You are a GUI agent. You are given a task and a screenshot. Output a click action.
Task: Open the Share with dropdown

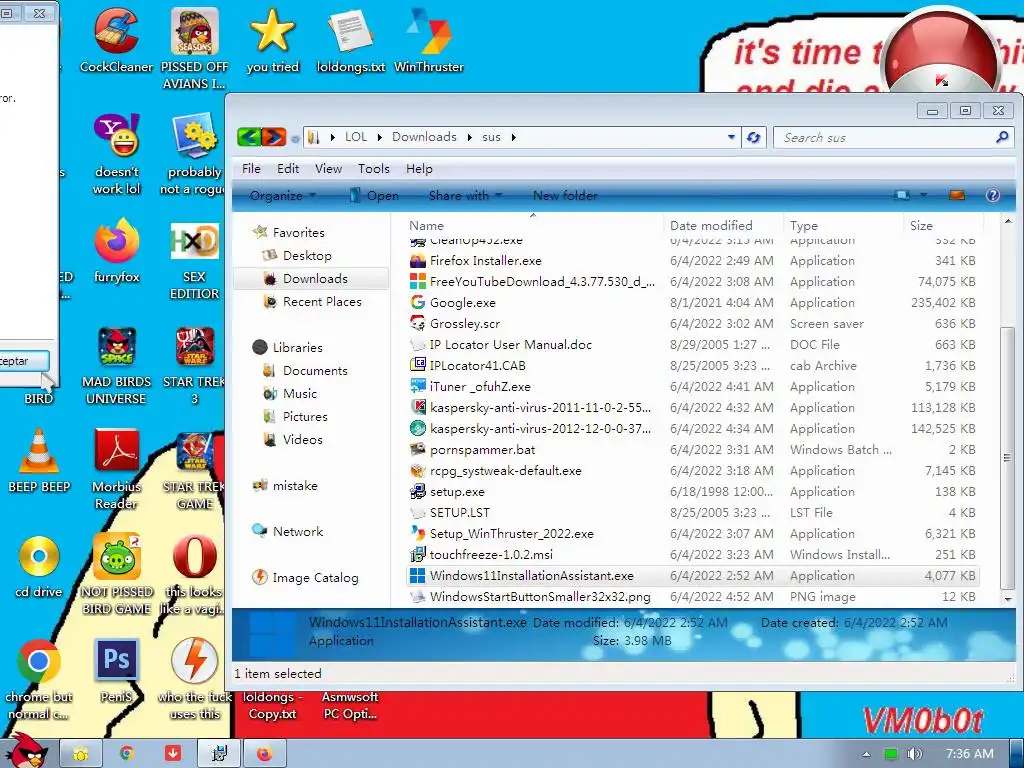[465, 195]
